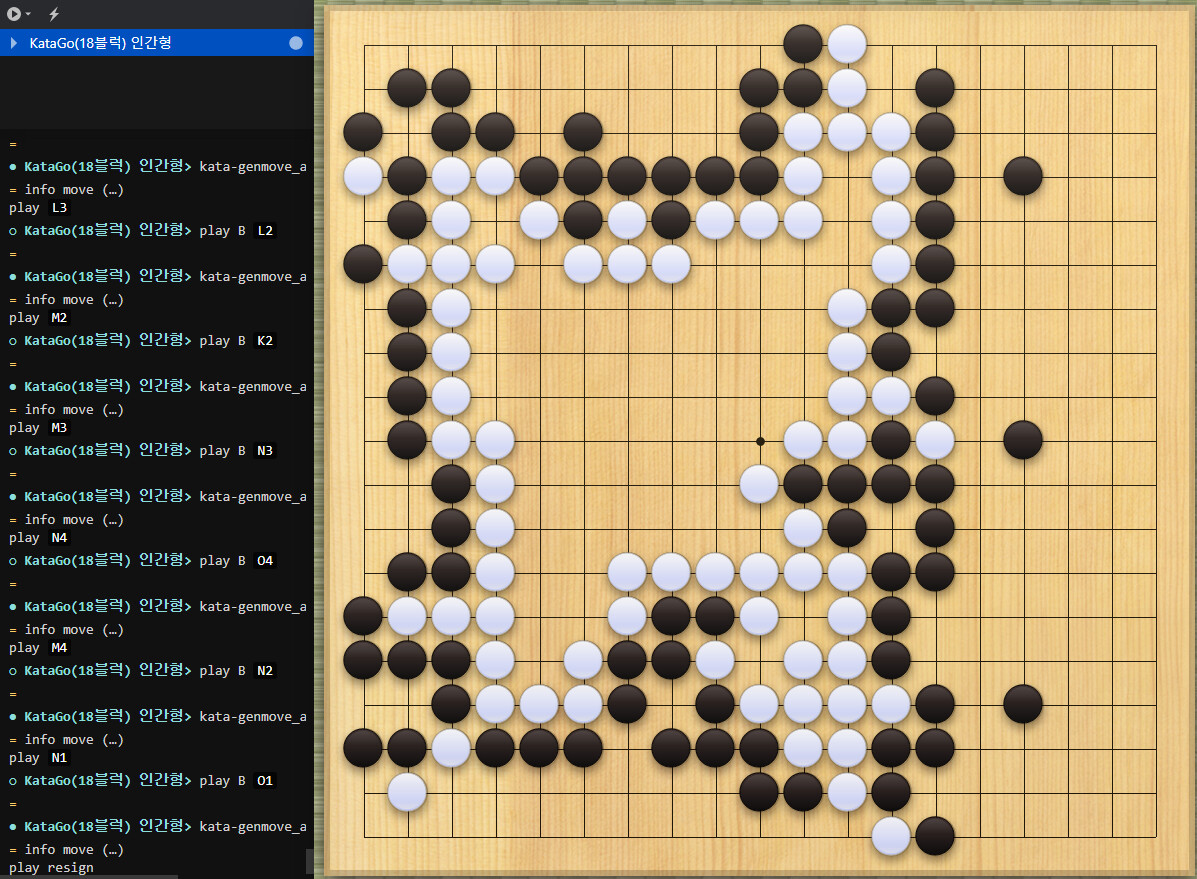Image resolution: width=1197 pixels, height=879 pixels.
Task: Click the play/start engine game icon
Action: pyautogui.click(x=14, y=14)
